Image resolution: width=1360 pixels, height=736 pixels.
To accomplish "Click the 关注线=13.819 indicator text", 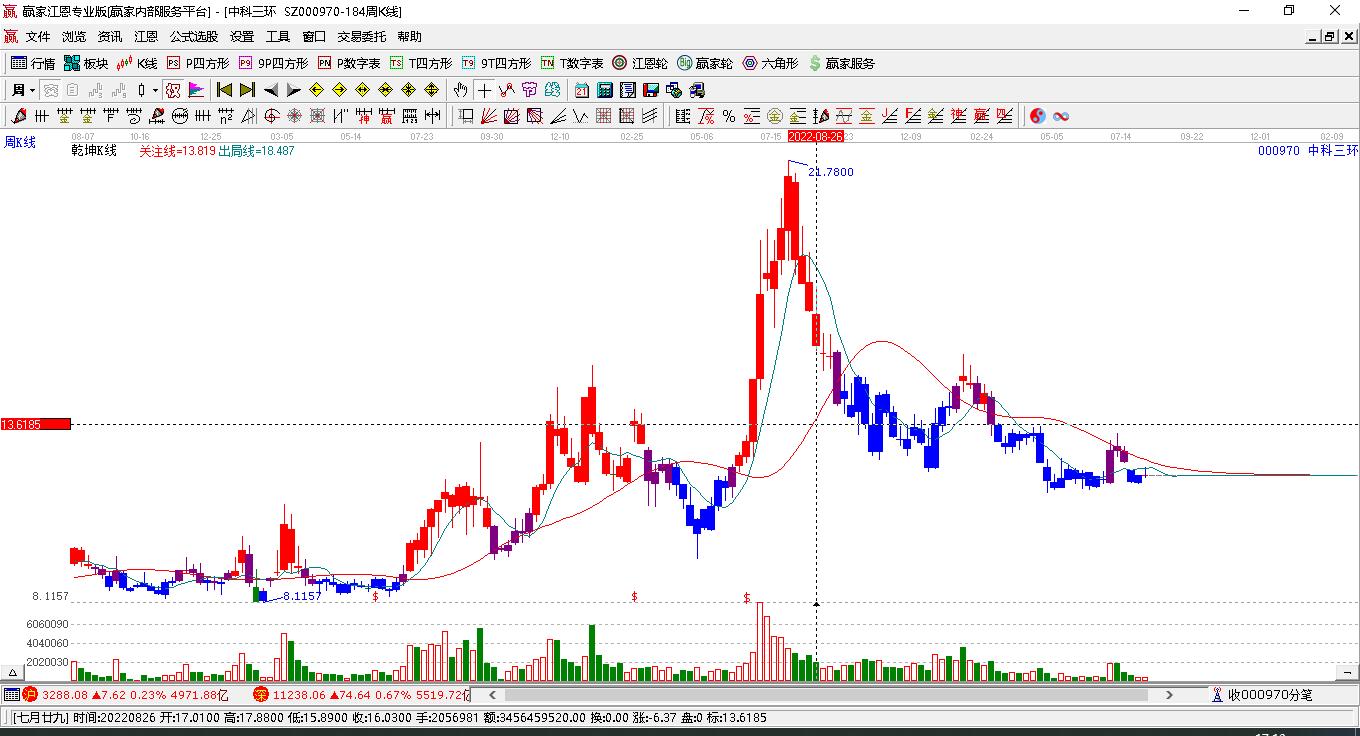I will [177, 151].
